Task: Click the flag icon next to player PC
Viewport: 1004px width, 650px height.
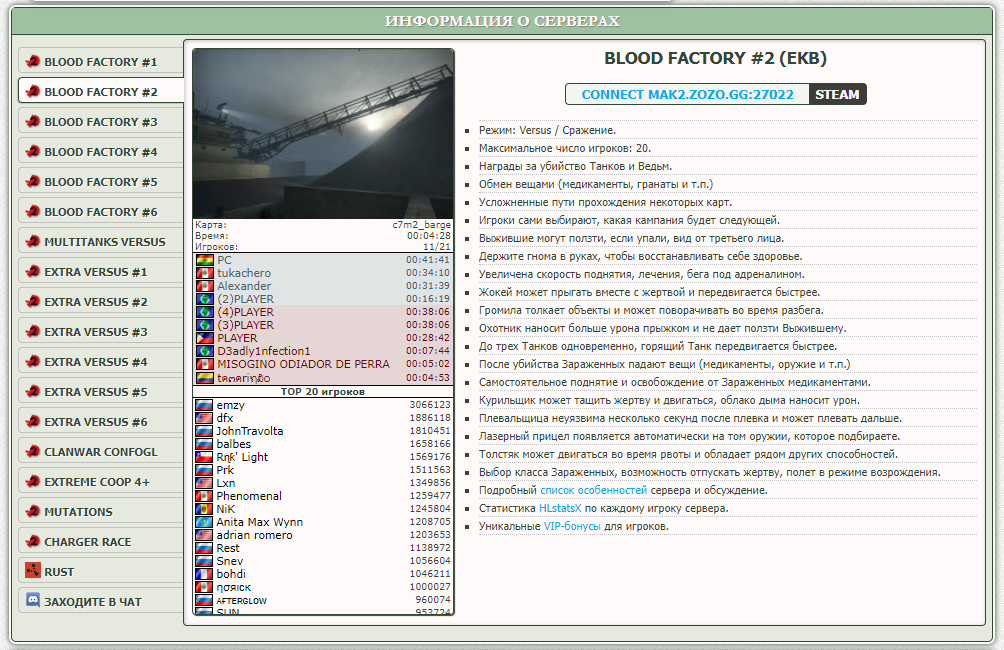Action: point(204,260)
